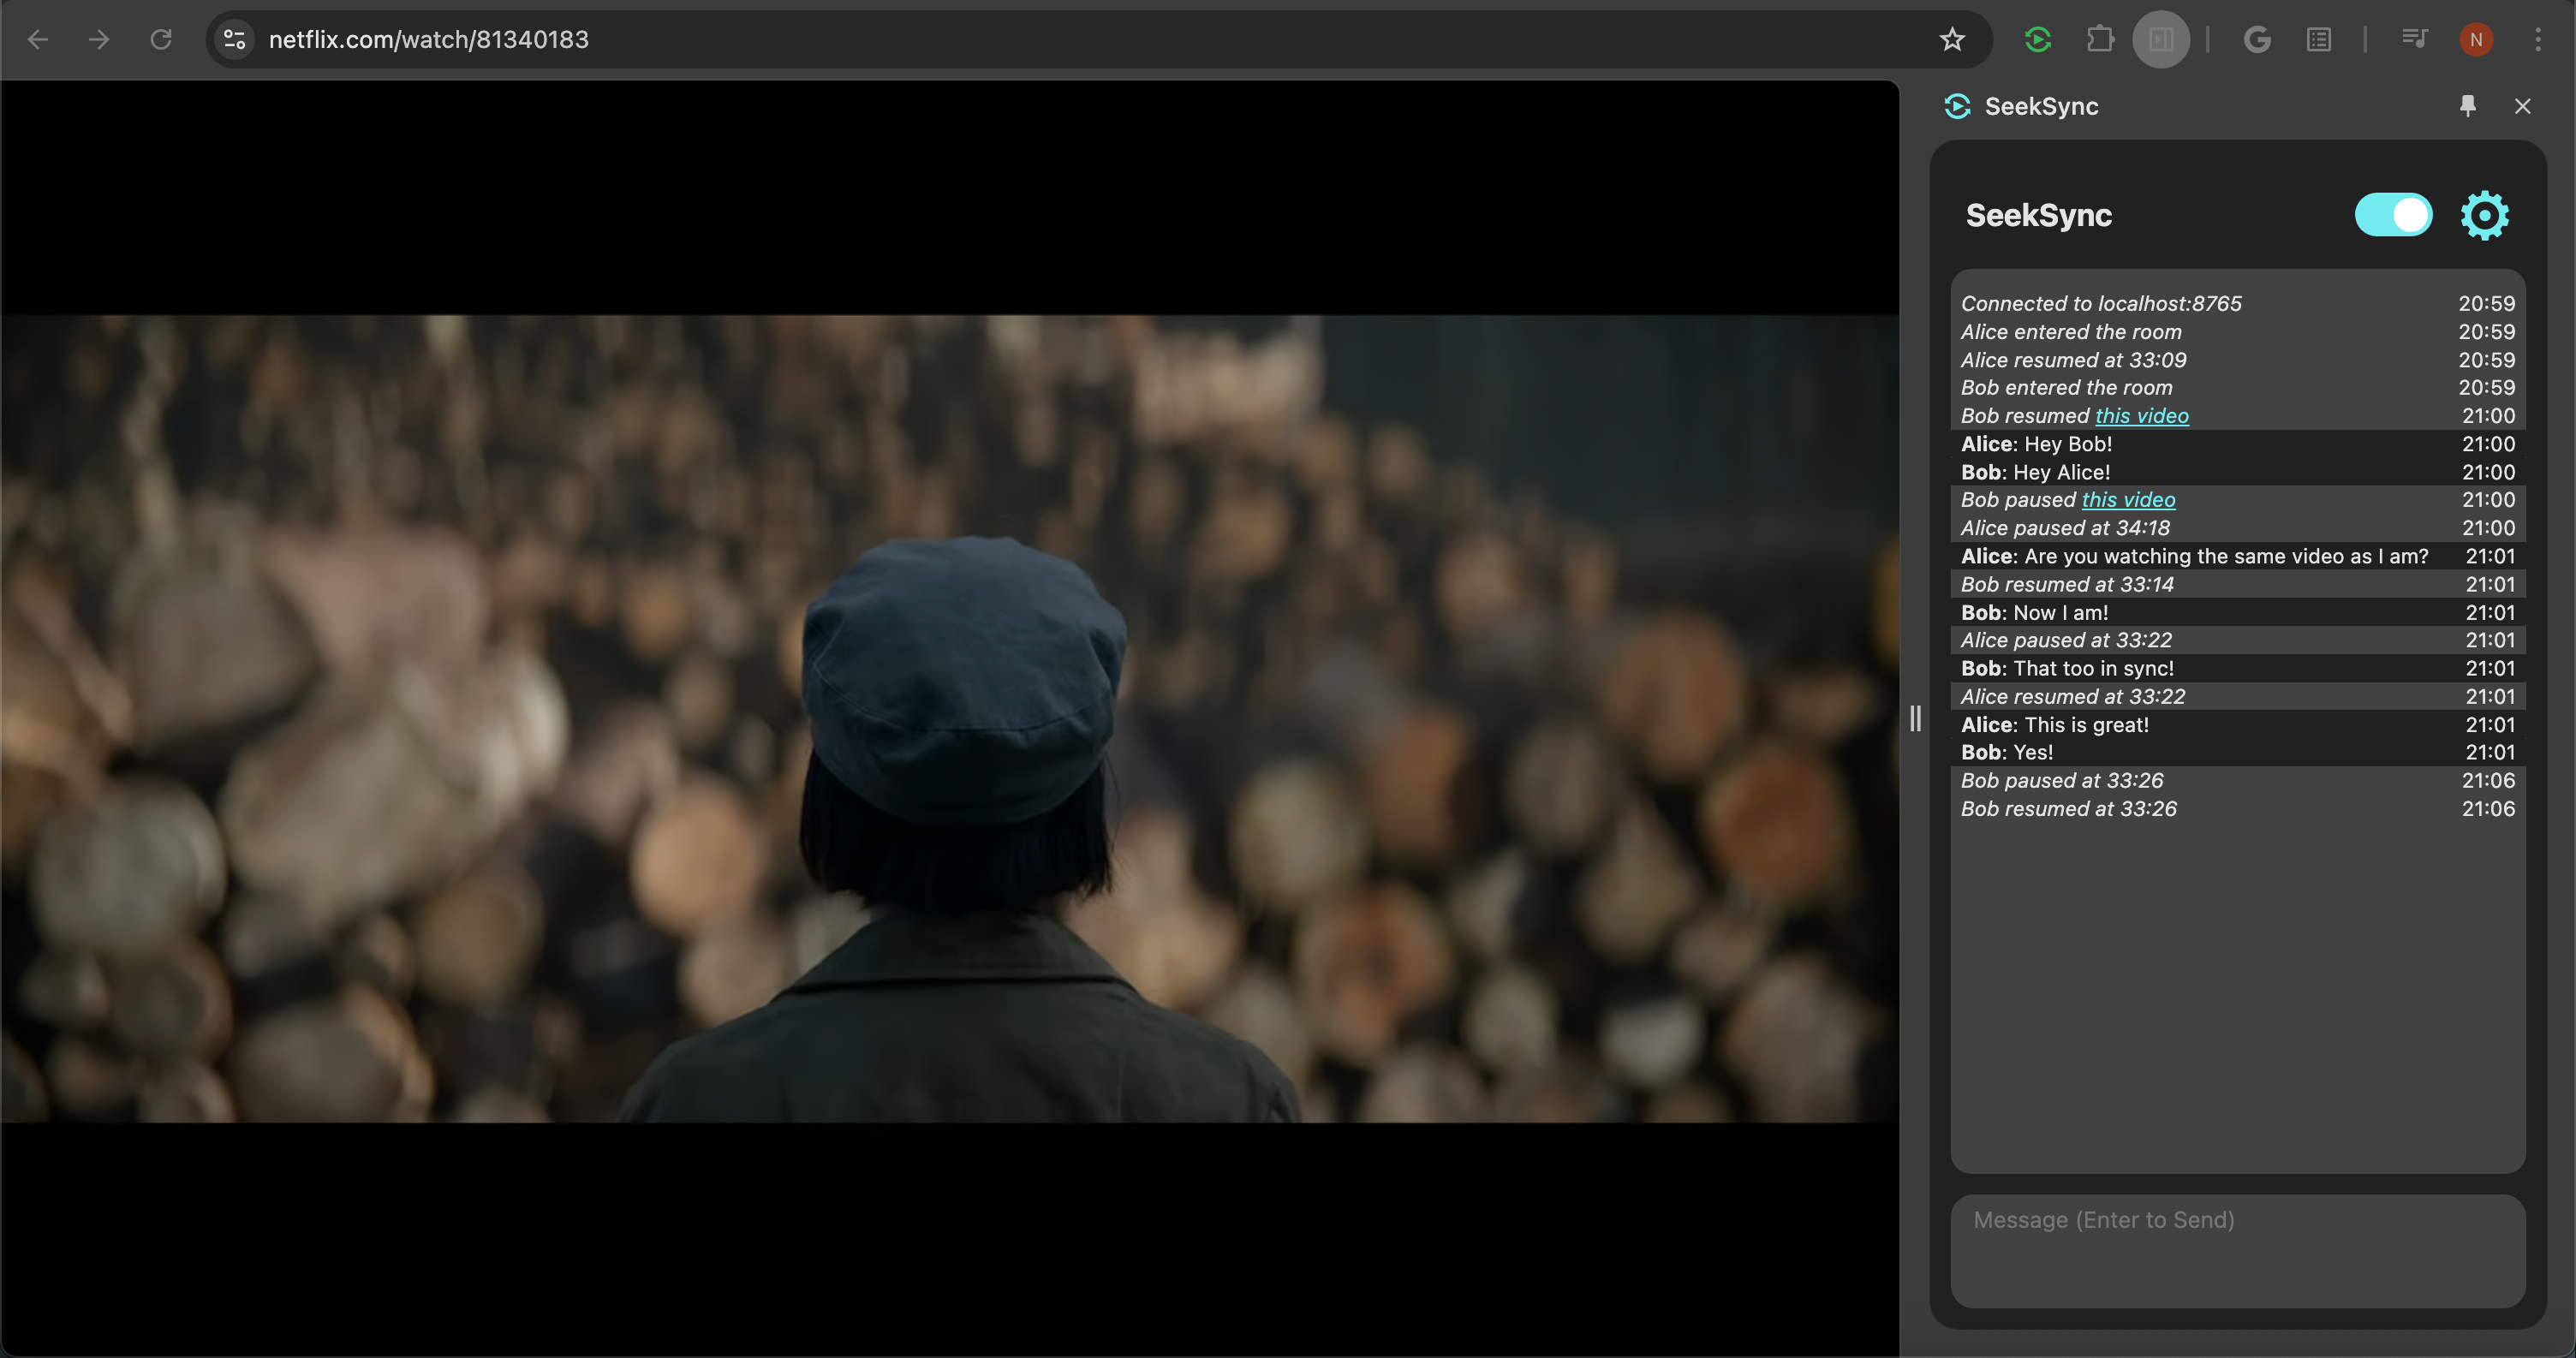Open the reading list icon

[2319, 40]
